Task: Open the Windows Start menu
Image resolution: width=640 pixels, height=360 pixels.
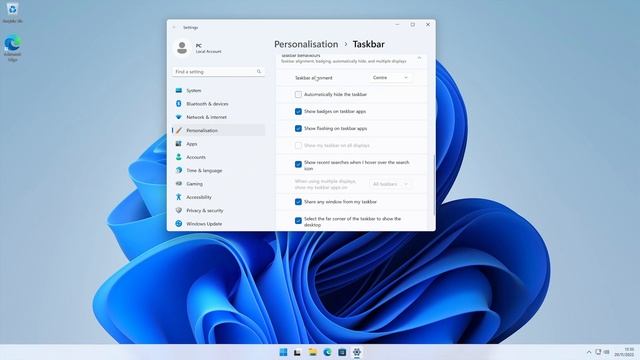Action: tap(283, 352)
